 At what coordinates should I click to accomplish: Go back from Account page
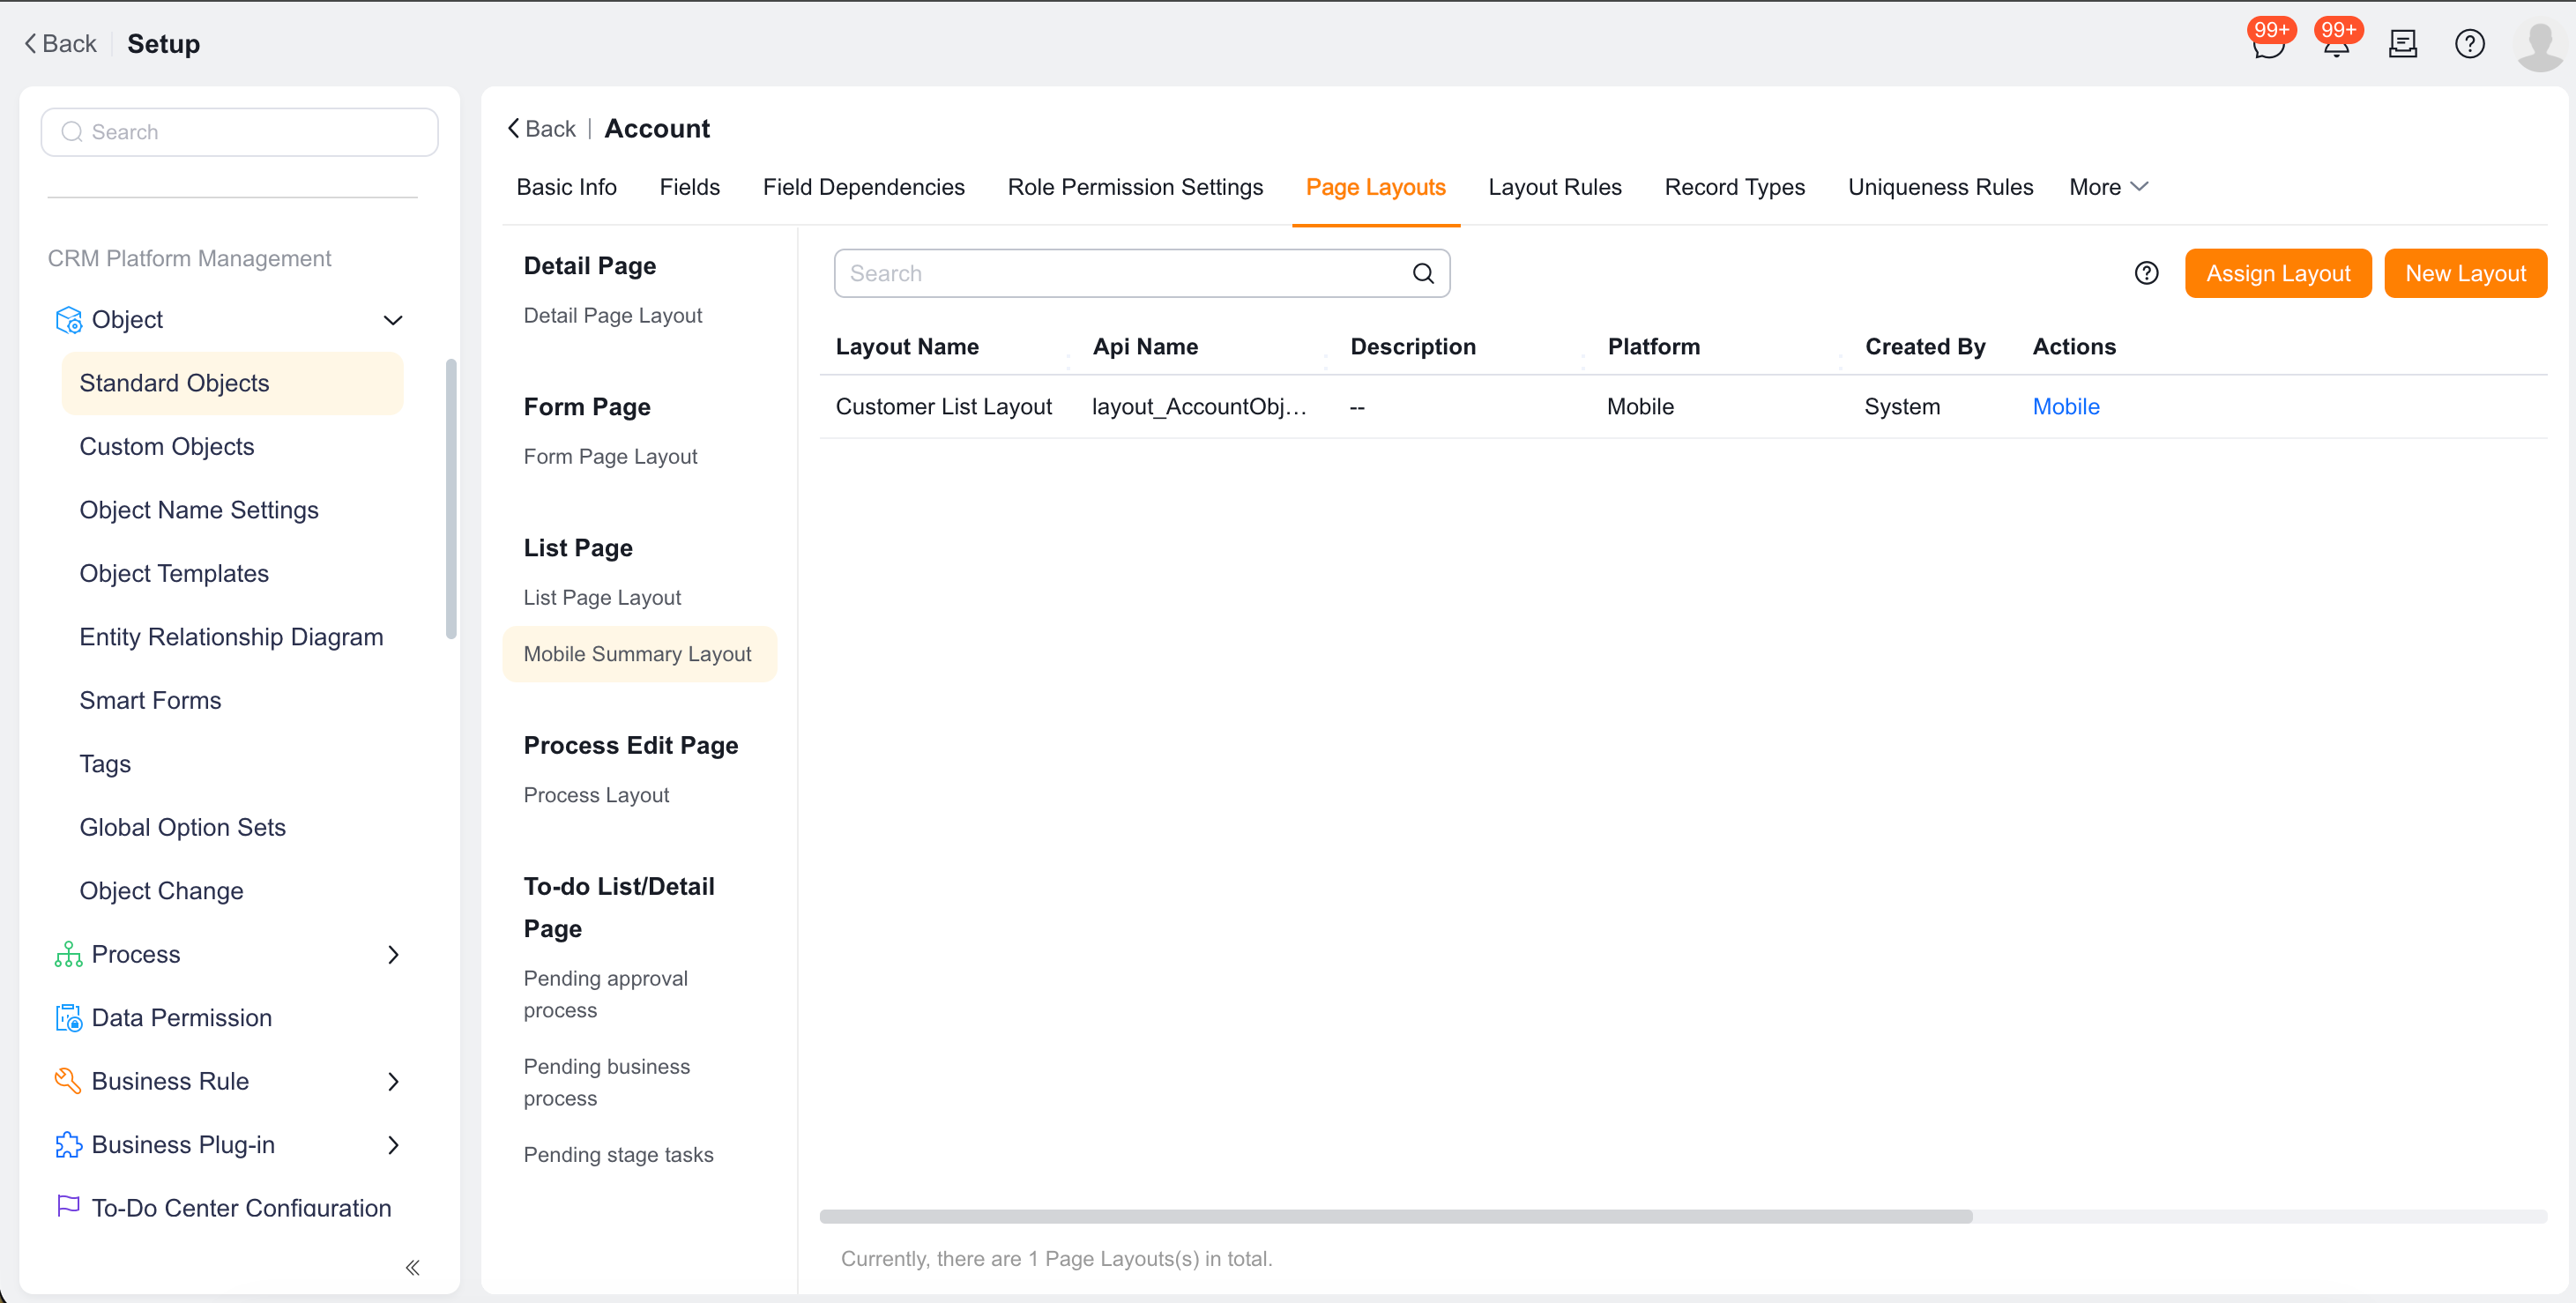tap(541, 129)
